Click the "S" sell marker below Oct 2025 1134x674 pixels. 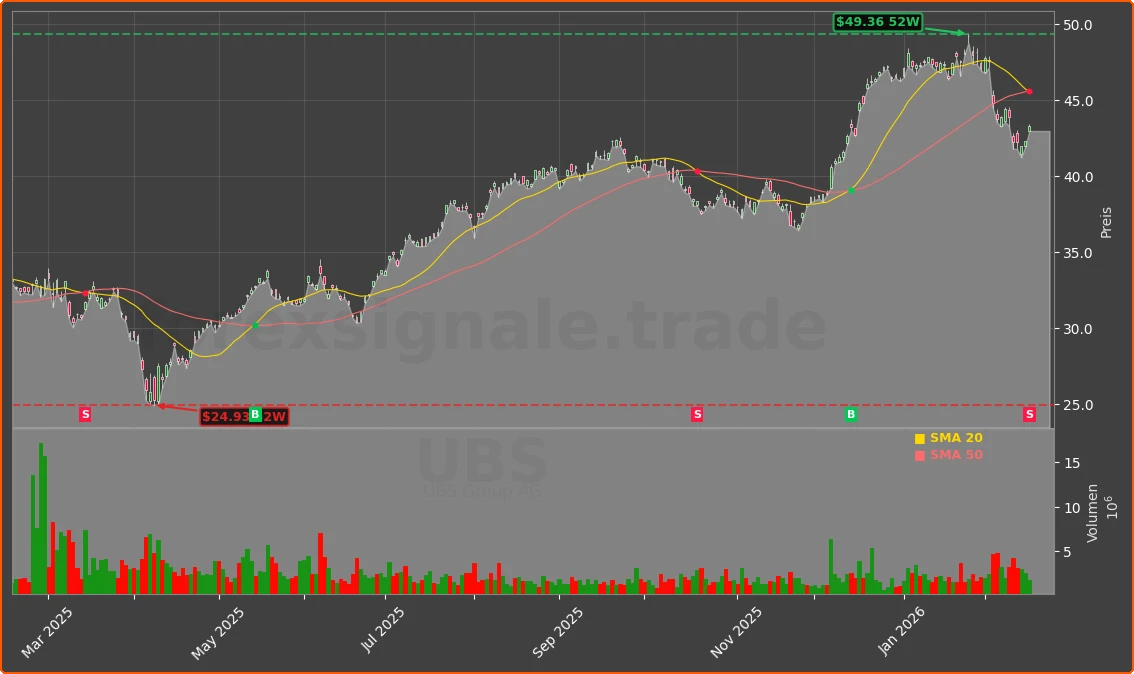tap(695, 413)
